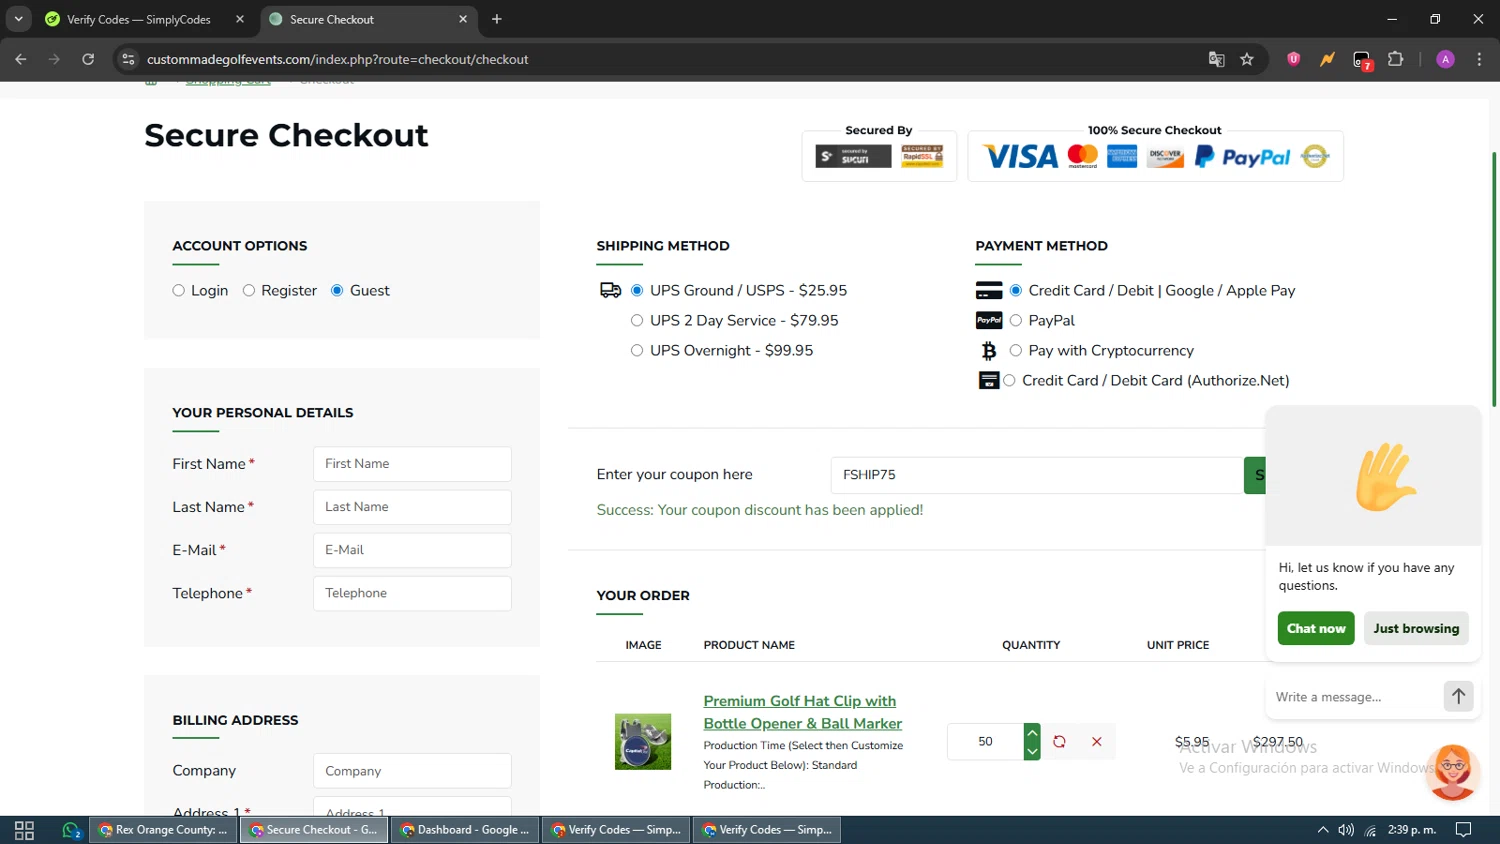Decrease quantity with the down stepper arrow
Viewport: 1500px width, 844px height.
point(1032,751)
